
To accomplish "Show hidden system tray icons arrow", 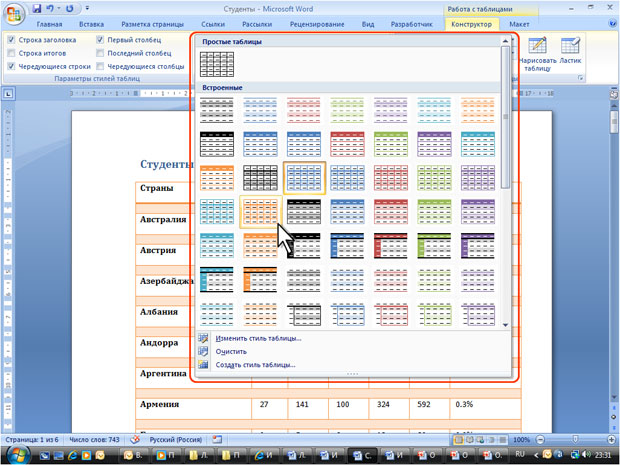I will point(536,455).
